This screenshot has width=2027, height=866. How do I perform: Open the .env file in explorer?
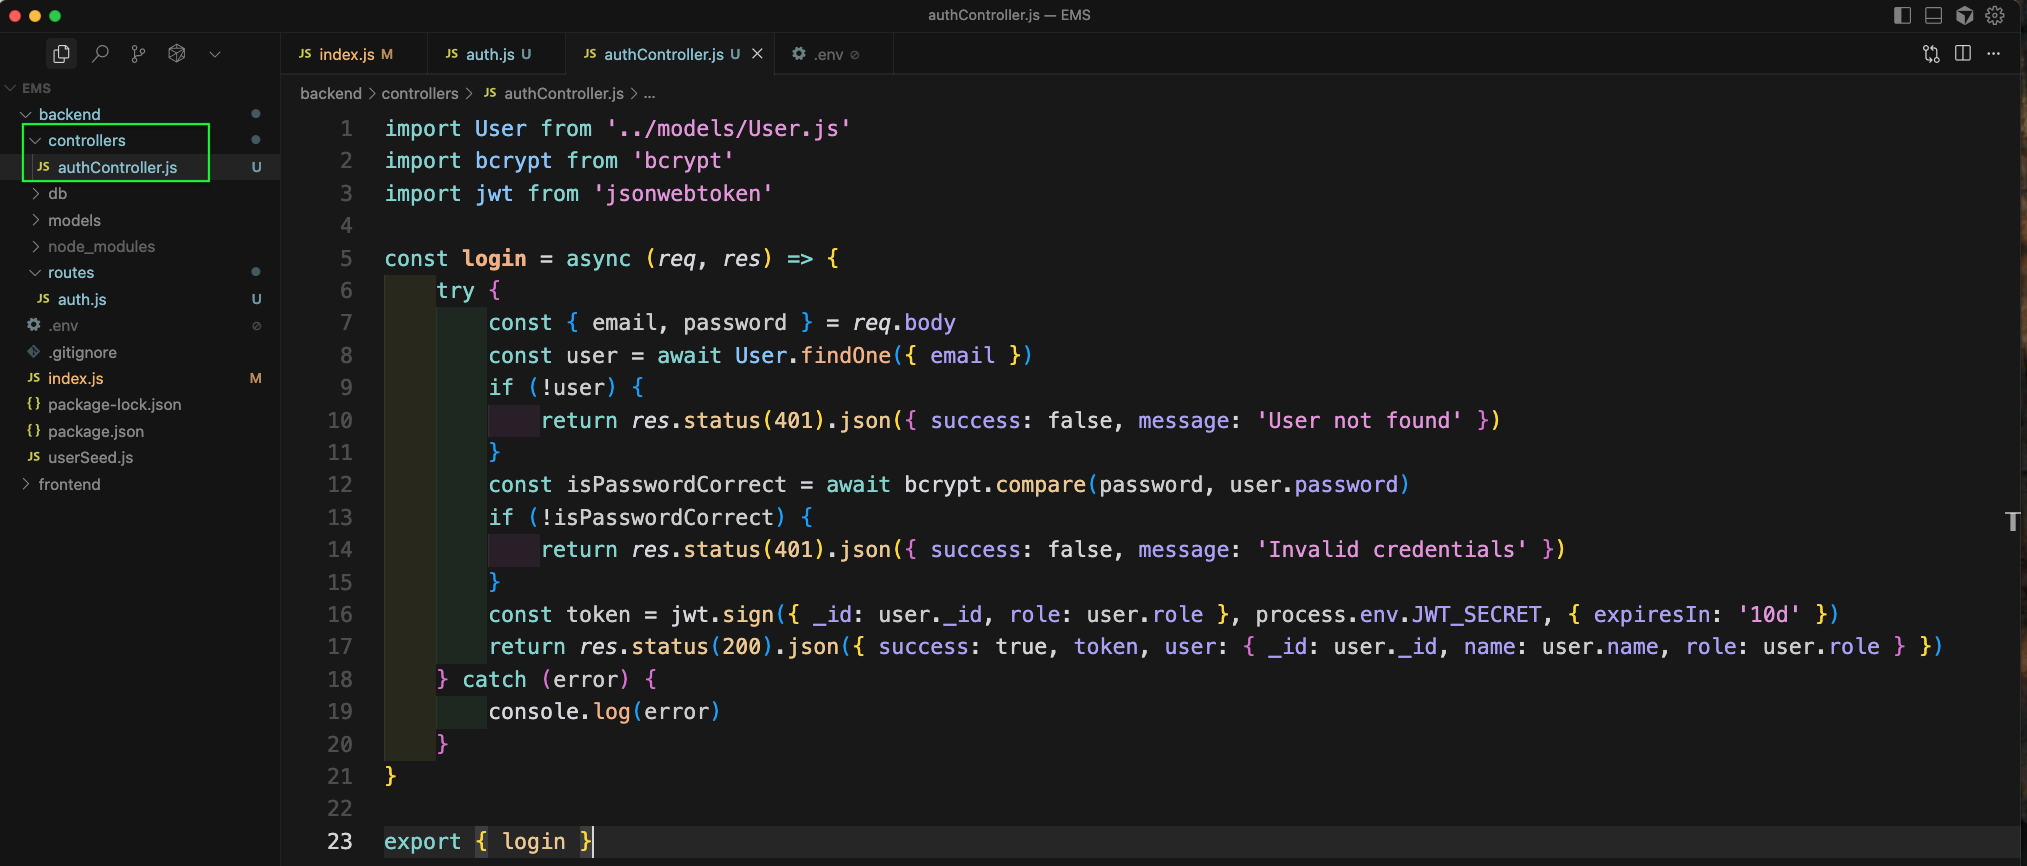(x=140, y=325)
